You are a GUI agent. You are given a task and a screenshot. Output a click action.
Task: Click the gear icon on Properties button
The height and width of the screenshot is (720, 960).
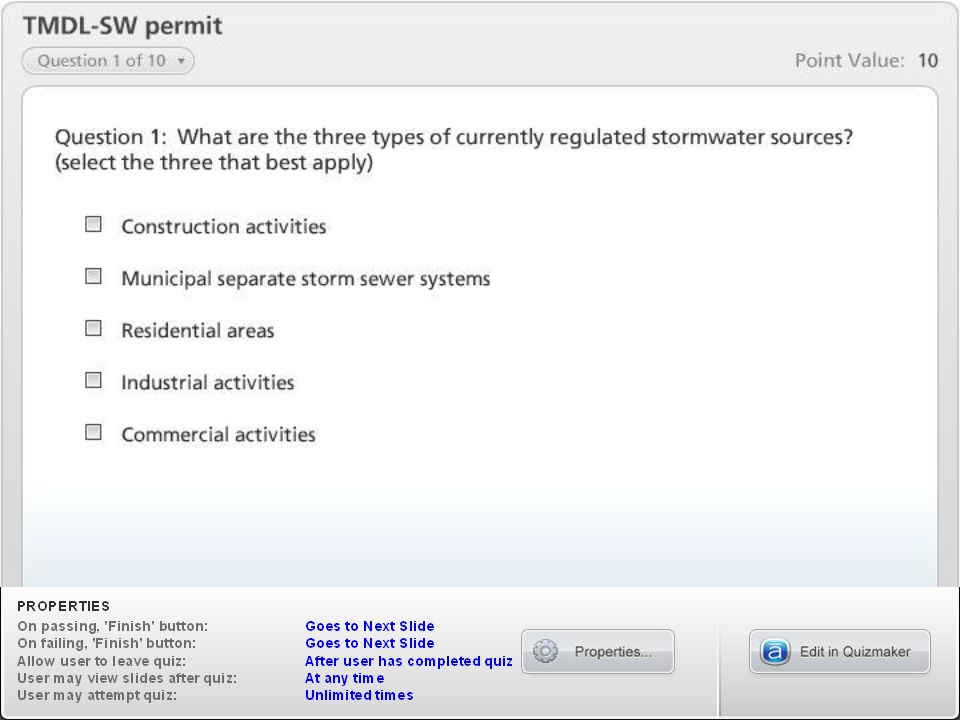point(545,651)
